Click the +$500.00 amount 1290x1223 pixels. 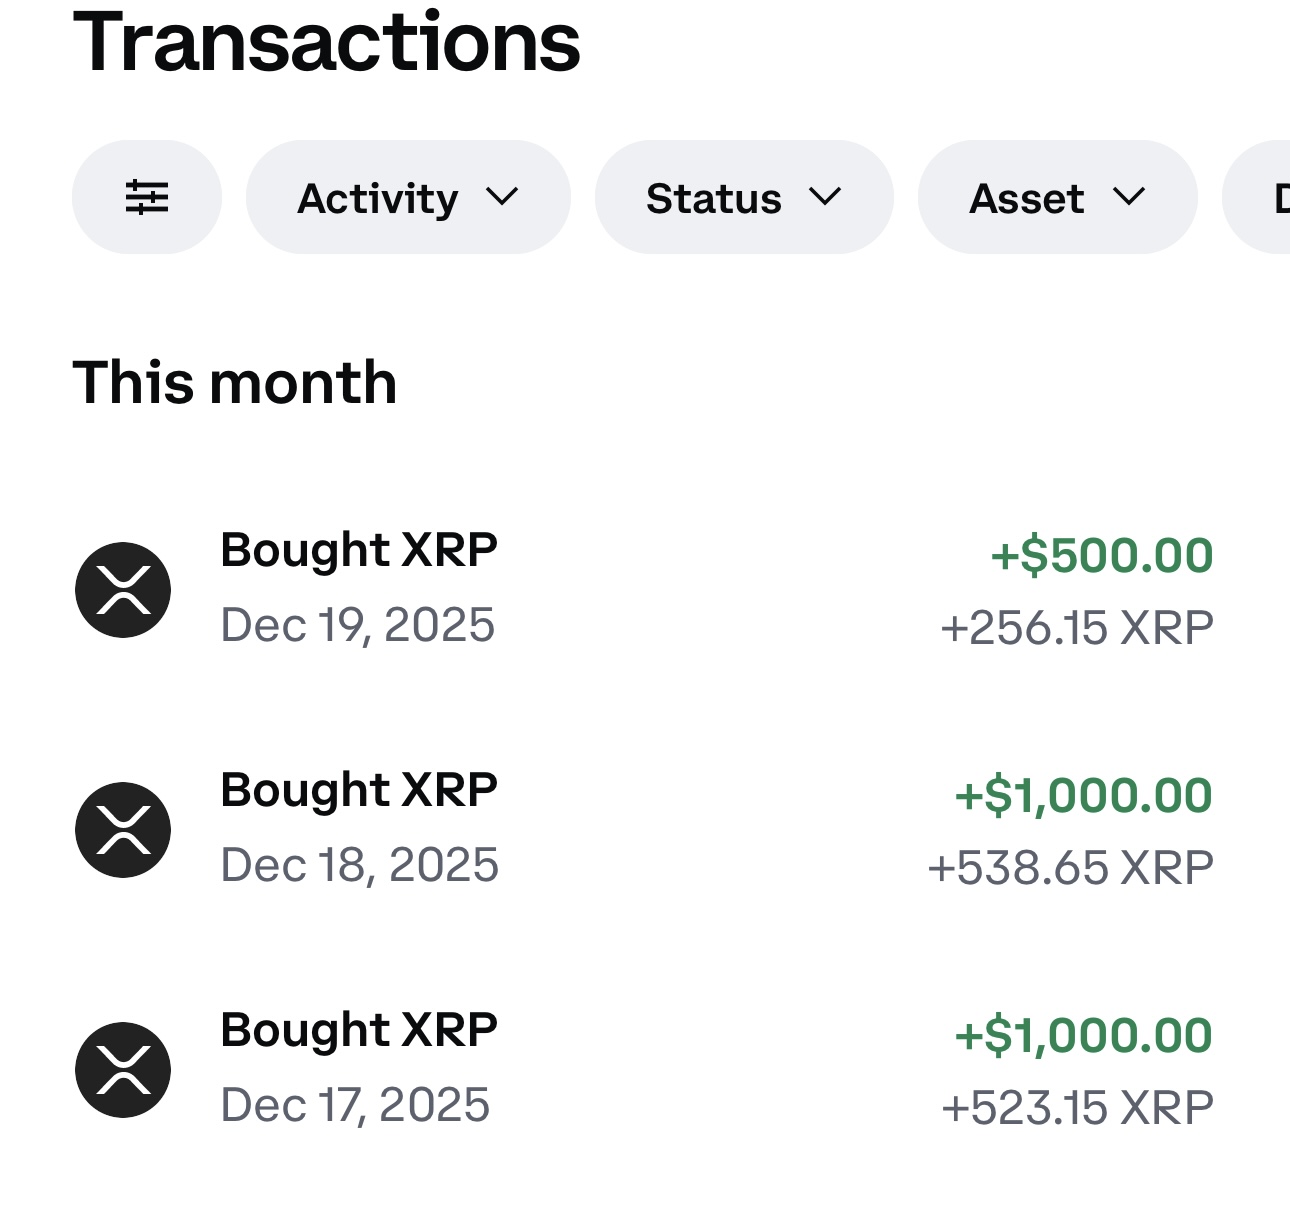coord(1101,555)
